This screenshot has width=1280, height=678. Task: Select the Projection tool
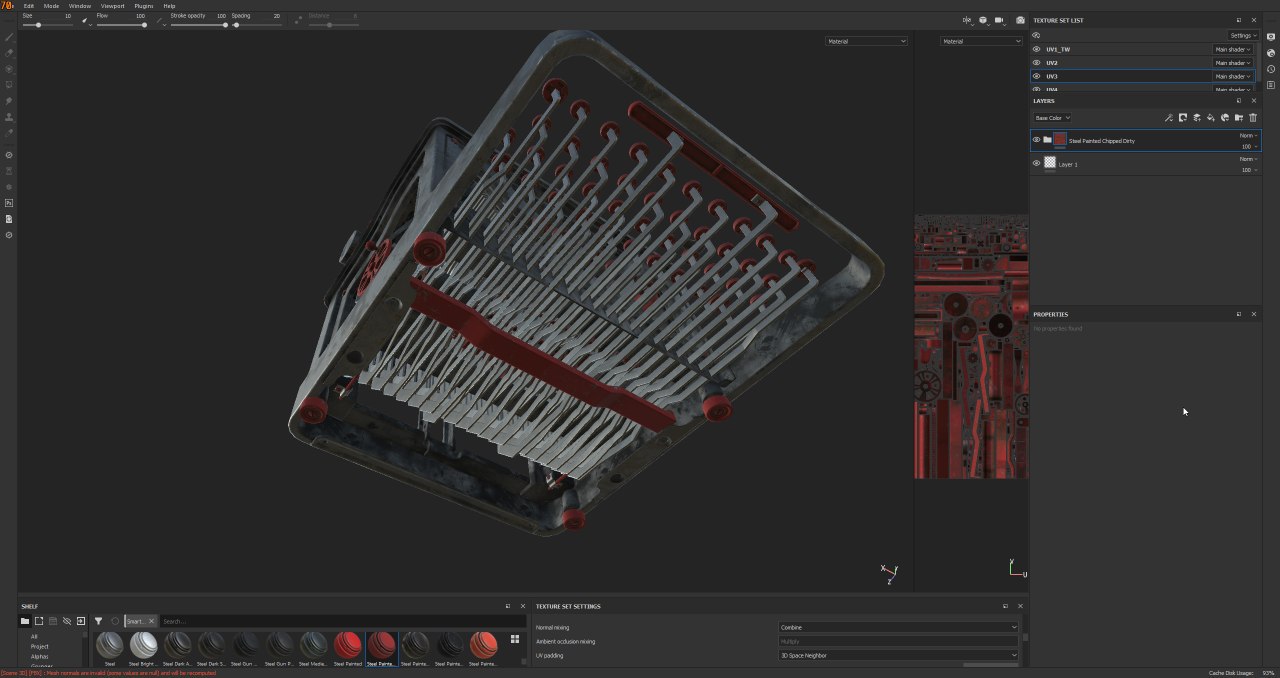[9, 69]
